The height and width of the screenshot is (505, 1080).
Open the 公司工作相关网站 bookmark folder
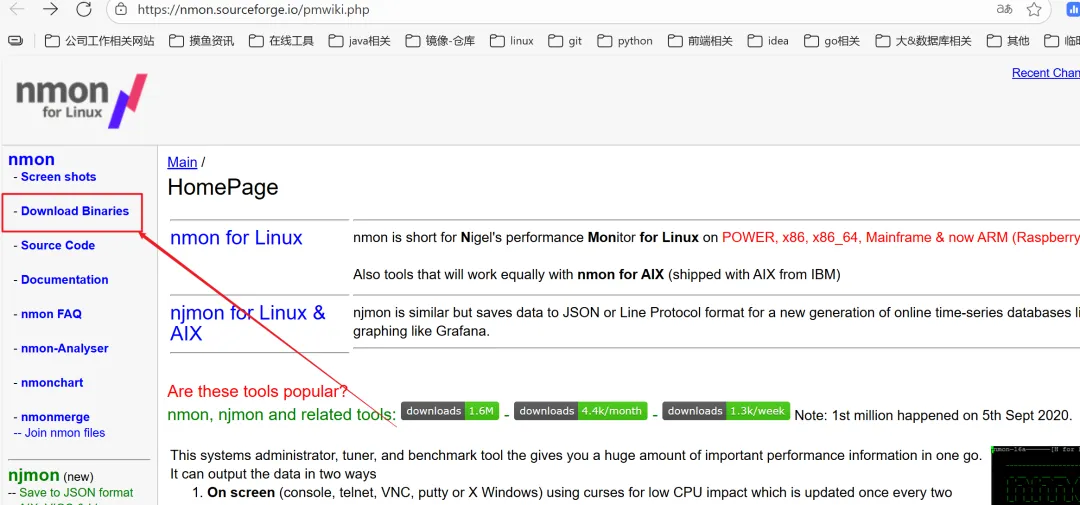point(99,41)
